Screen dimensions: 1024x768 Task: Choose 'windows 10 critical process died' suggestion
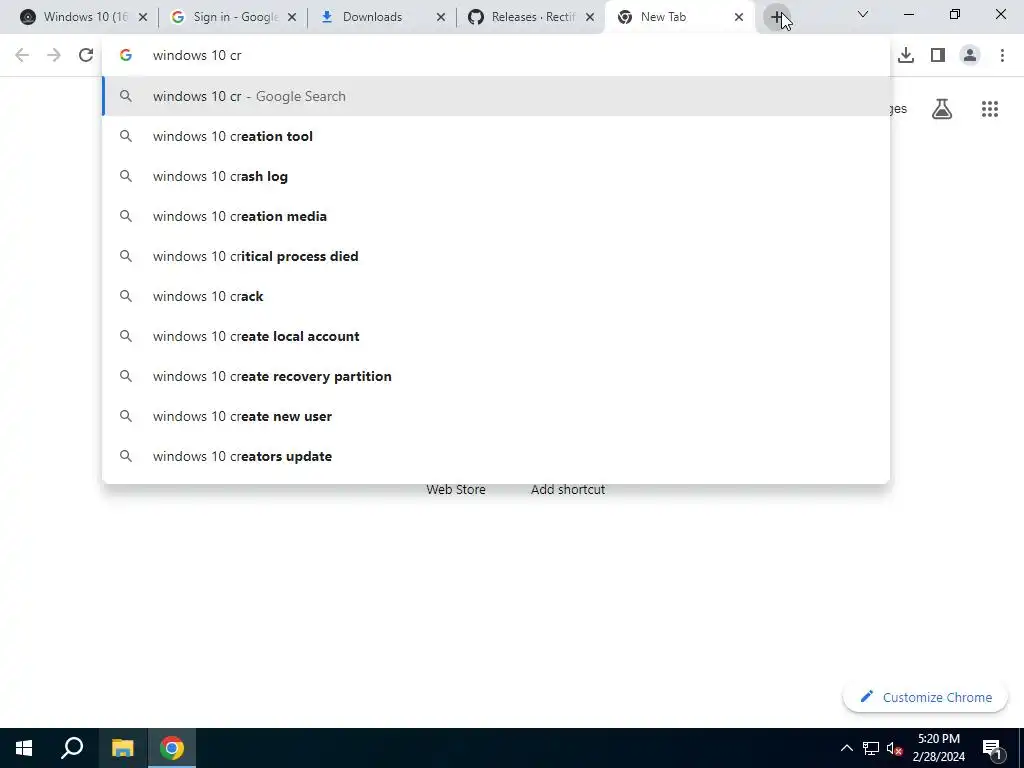pos(496,256)
